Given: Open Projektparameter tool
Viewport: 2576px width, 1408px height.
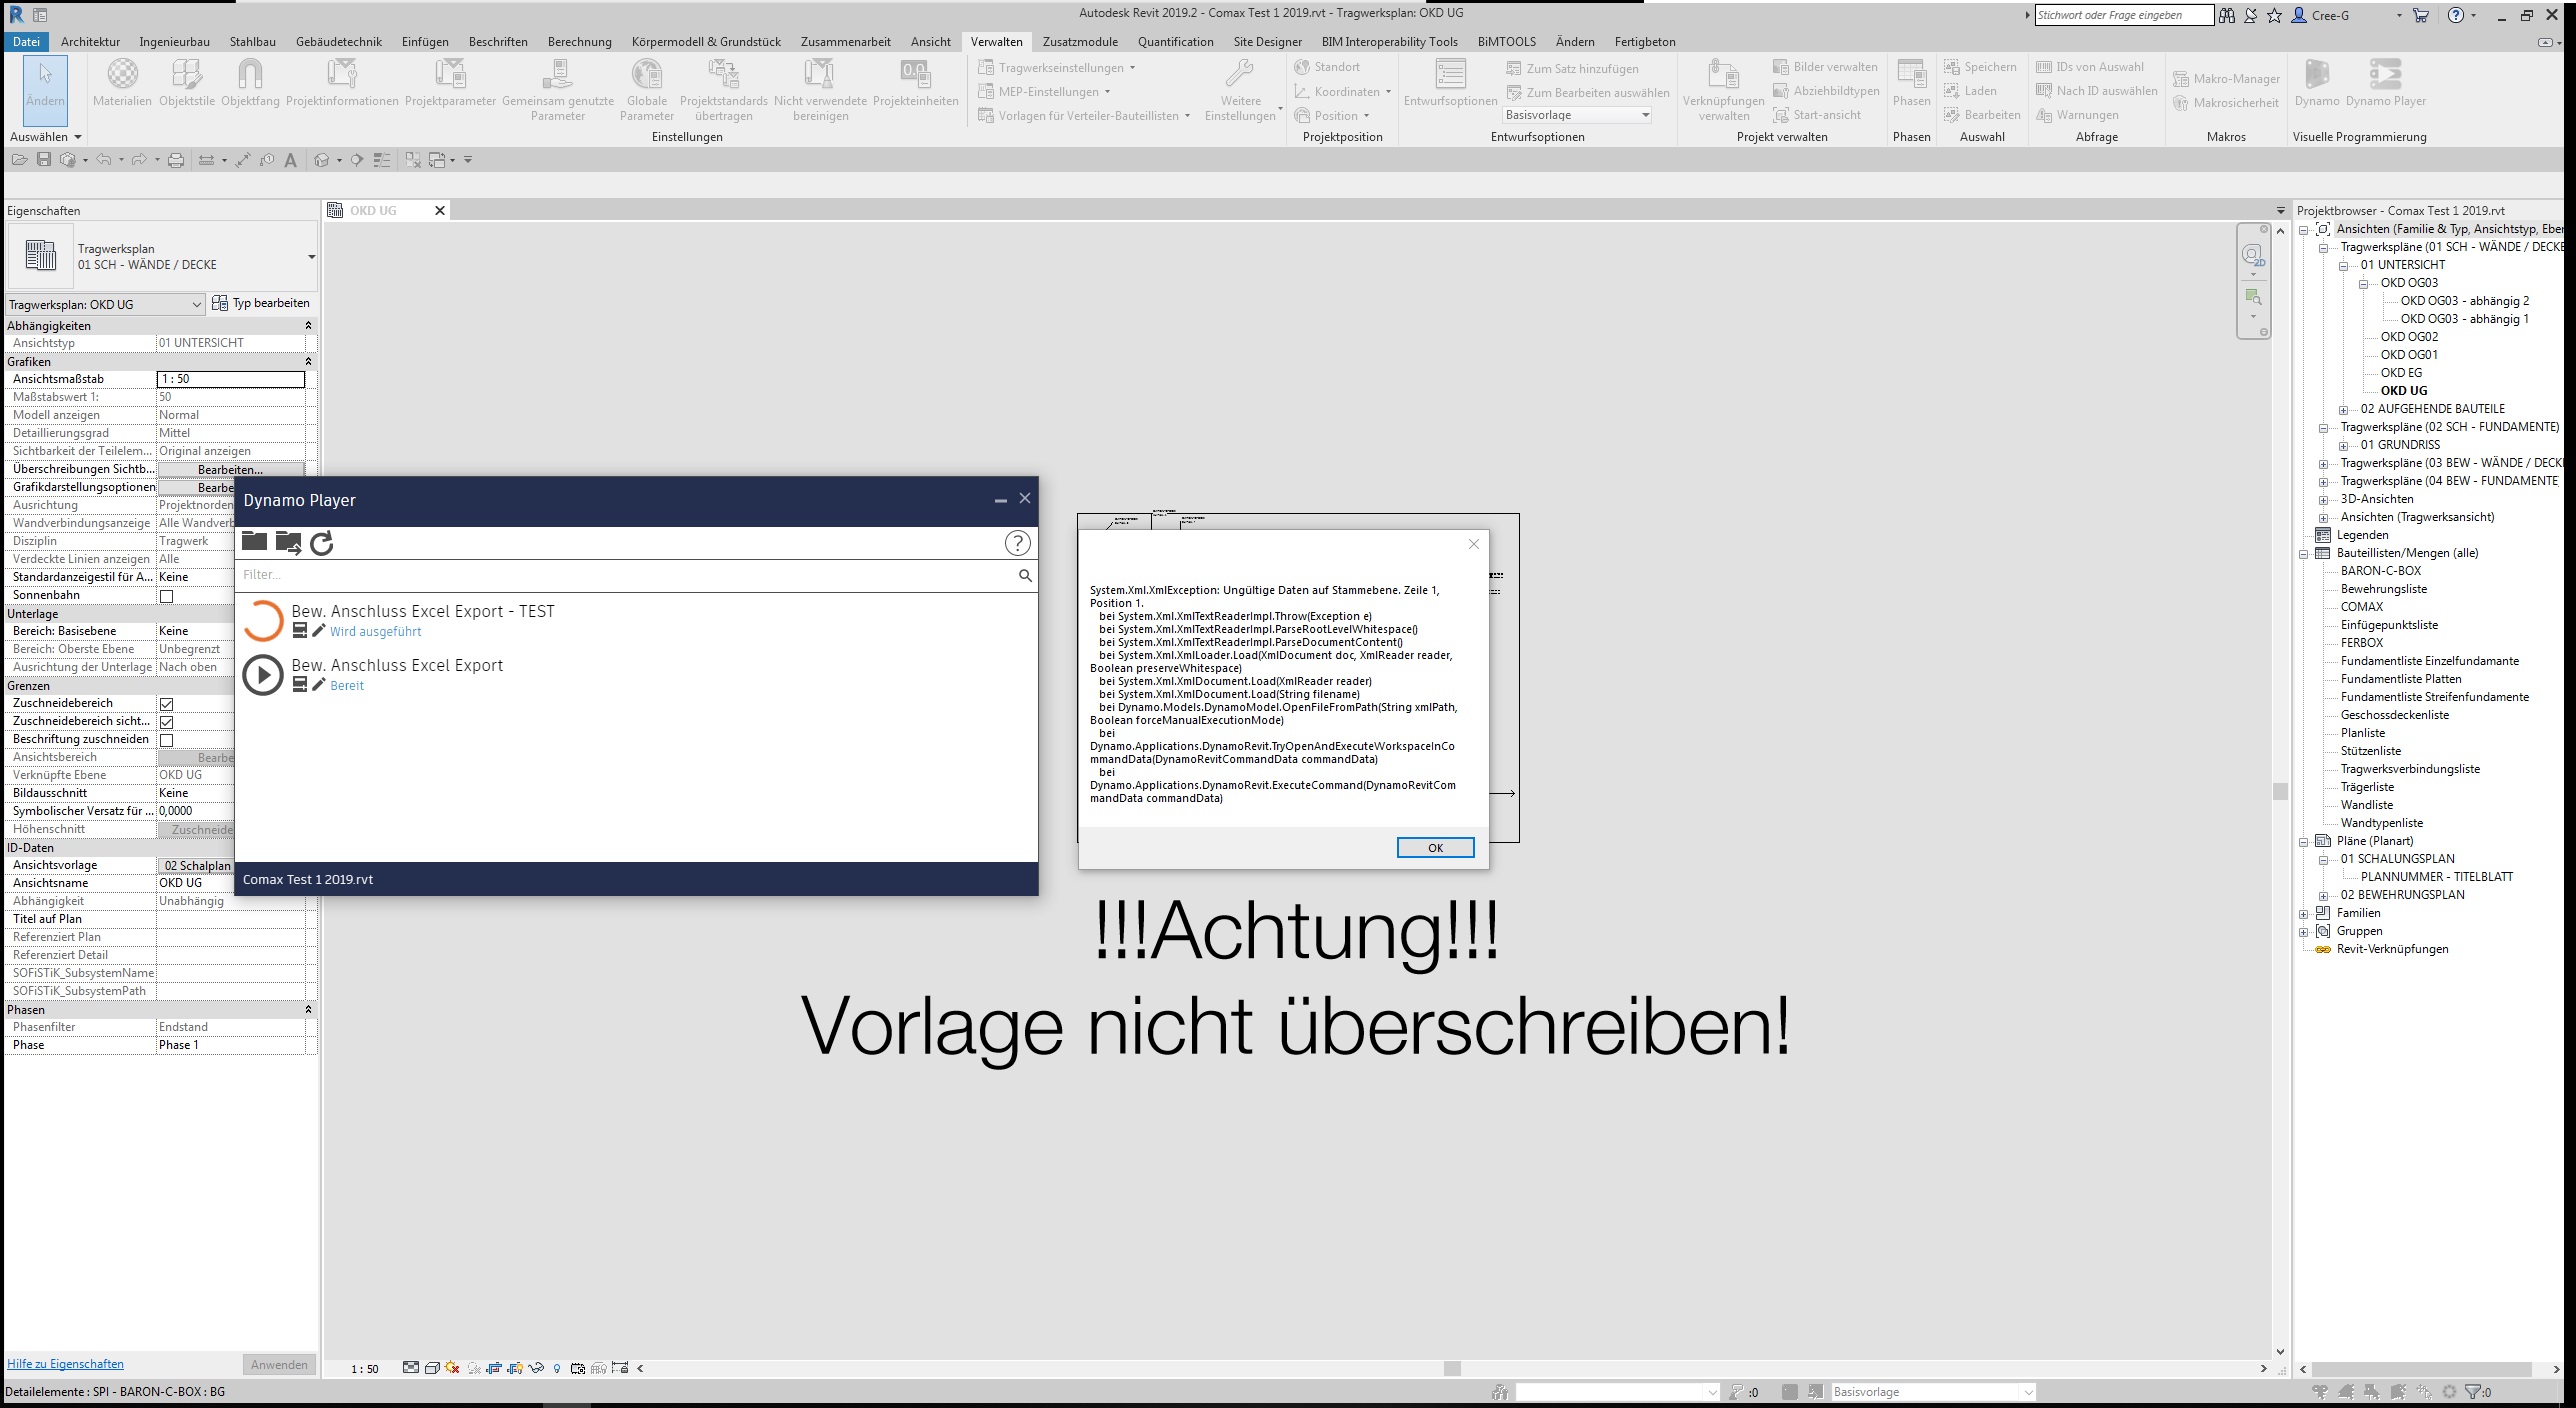Looking at the screenshot, I should (x=450, y=82).
